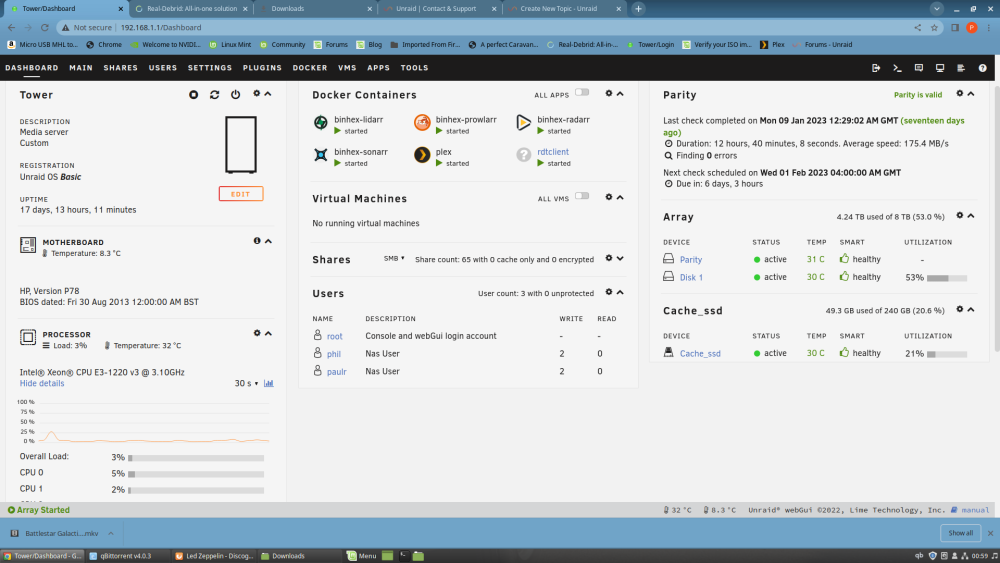Screen dimensions: 1000x563
Task: Open the feedback icon in header
Action: point(918,68)
